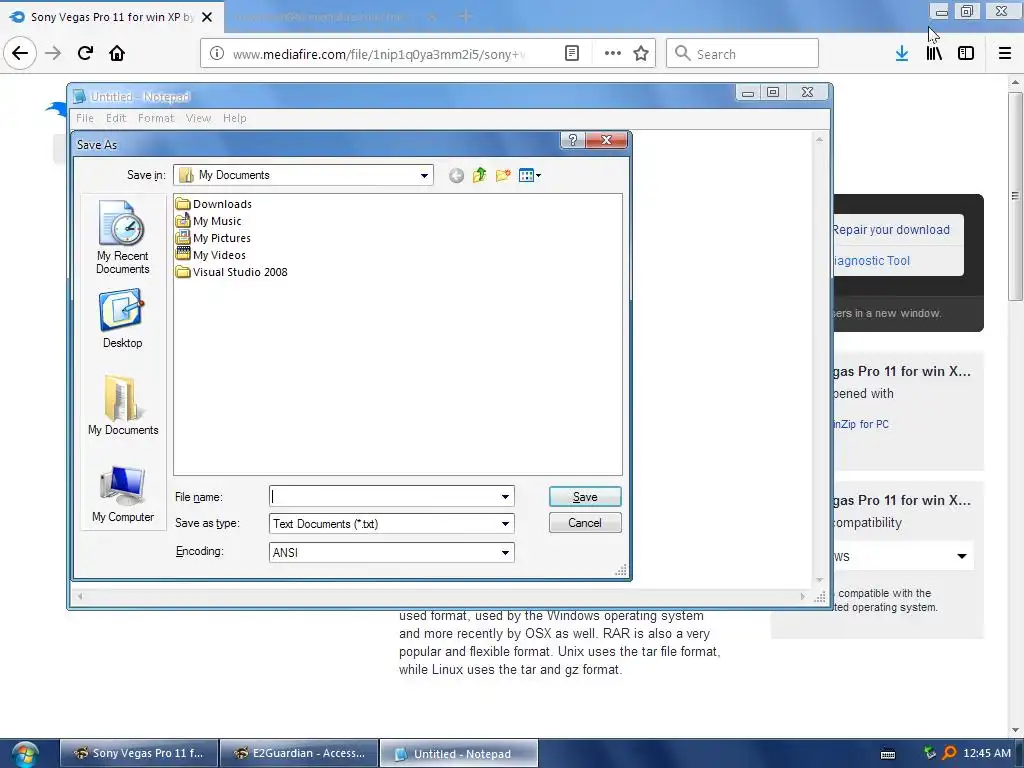Bookmark this page with the star
Screen dimensions: 1024x768
pos(641,54)
